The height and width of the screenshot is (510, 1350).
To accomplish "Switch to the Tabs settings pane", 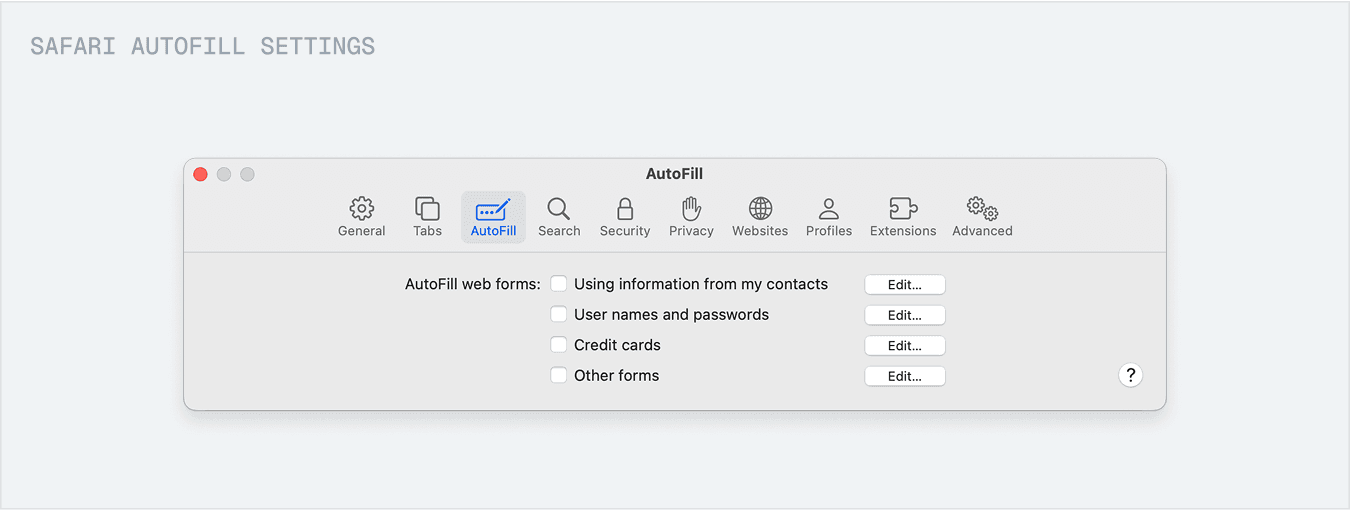I will (427, 209).
